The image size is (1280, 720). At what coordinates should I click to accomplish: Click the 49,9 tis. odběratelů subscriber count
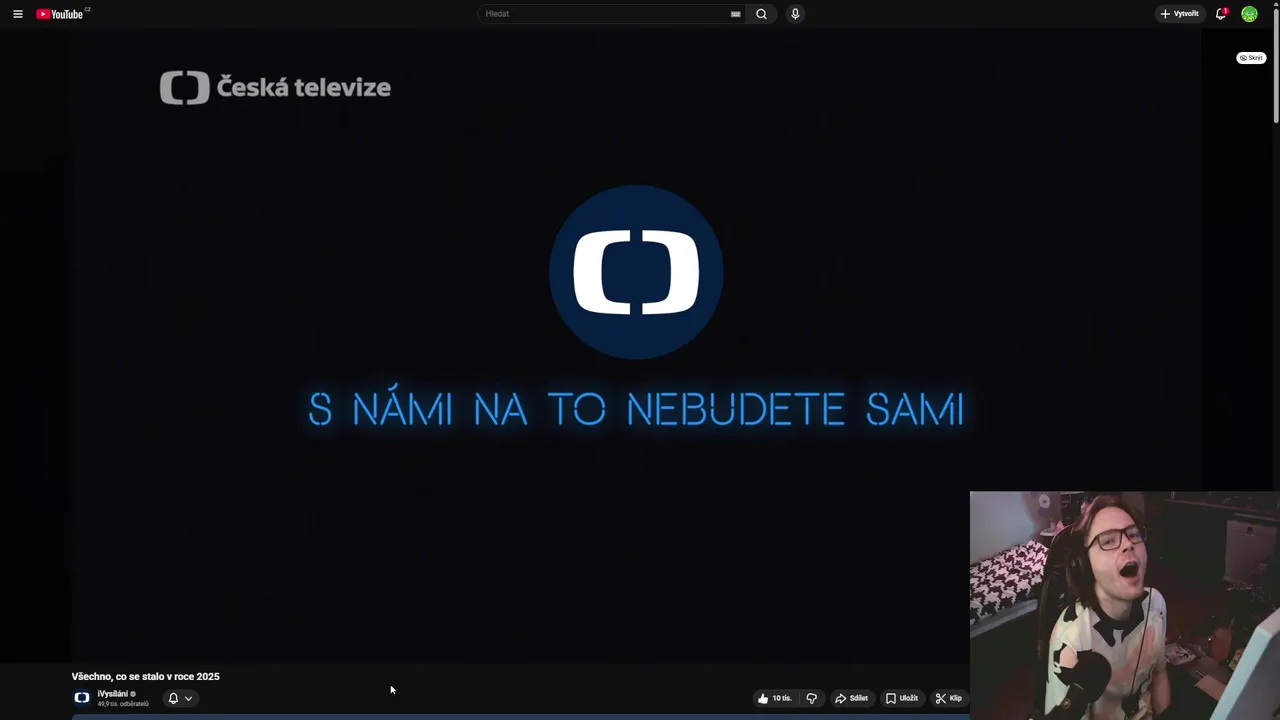[x=123, y=704]
